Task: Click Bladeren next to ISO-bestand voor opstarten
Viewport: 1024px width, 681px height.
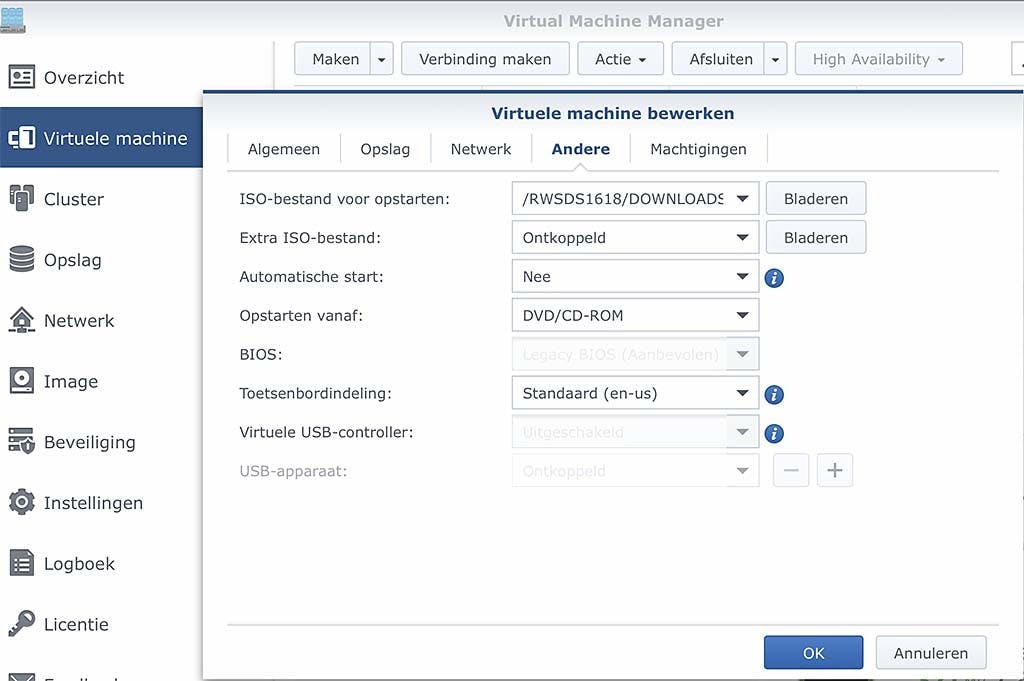Action: point(815,198)
